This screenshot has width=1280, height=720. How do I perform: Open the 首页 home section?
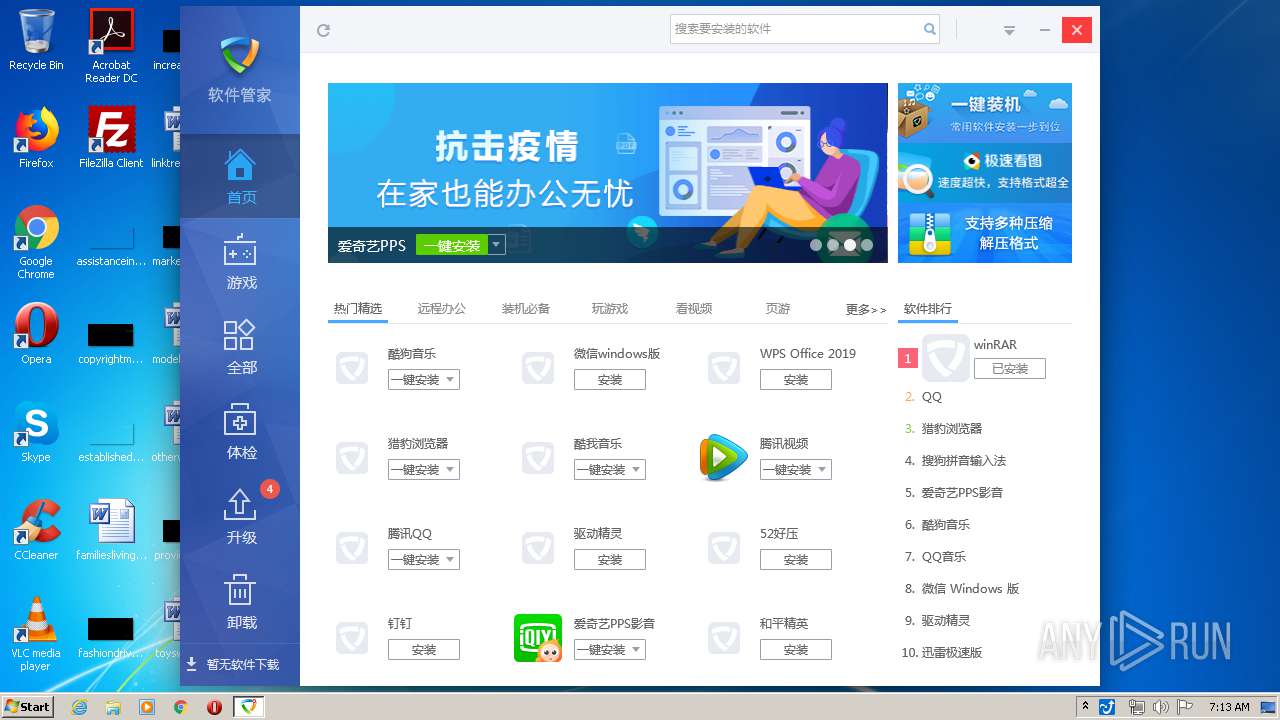(x=240, y=177)
